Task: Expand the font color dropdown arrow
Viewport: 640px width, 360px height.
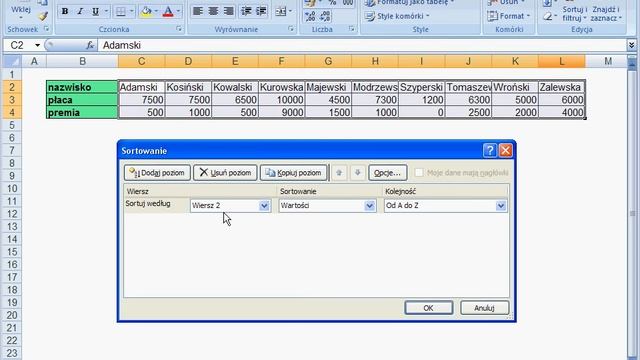Action: [178, 11]
